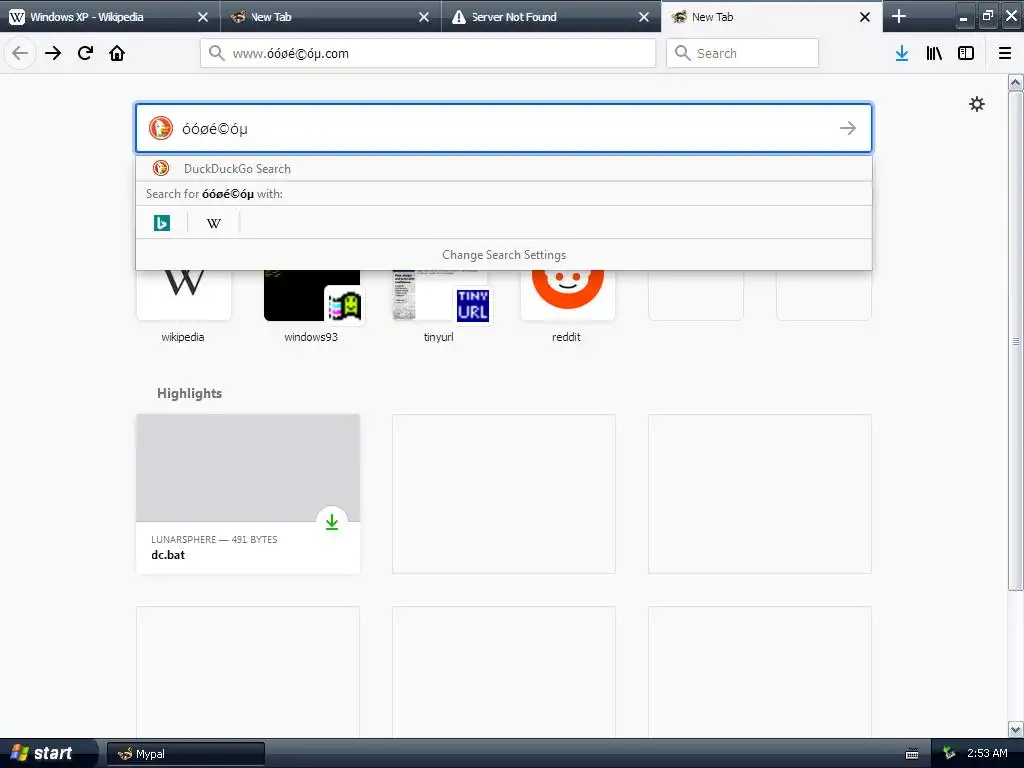Click the DuckDuckGo logo in the search field
1024x768 pixels.
click(161, 128)
